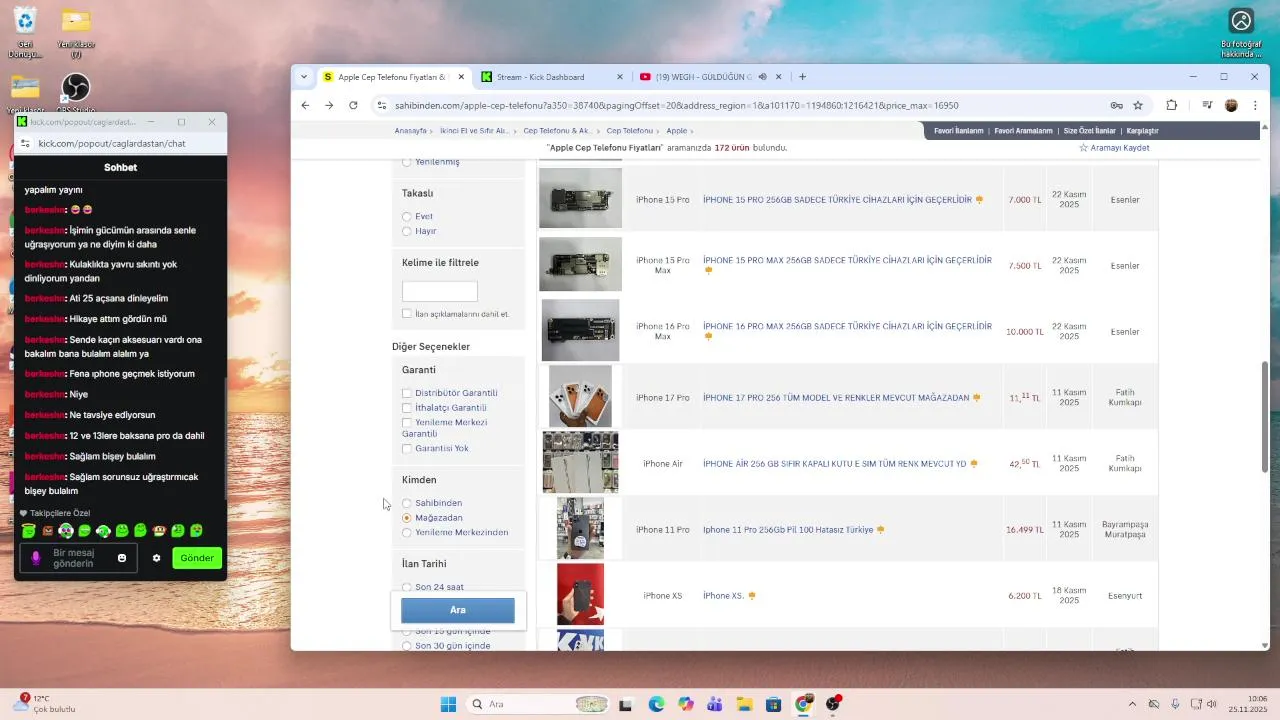Select the headphones green emote in chat
The image size is (1280, 720).
(x=103, y=530)
